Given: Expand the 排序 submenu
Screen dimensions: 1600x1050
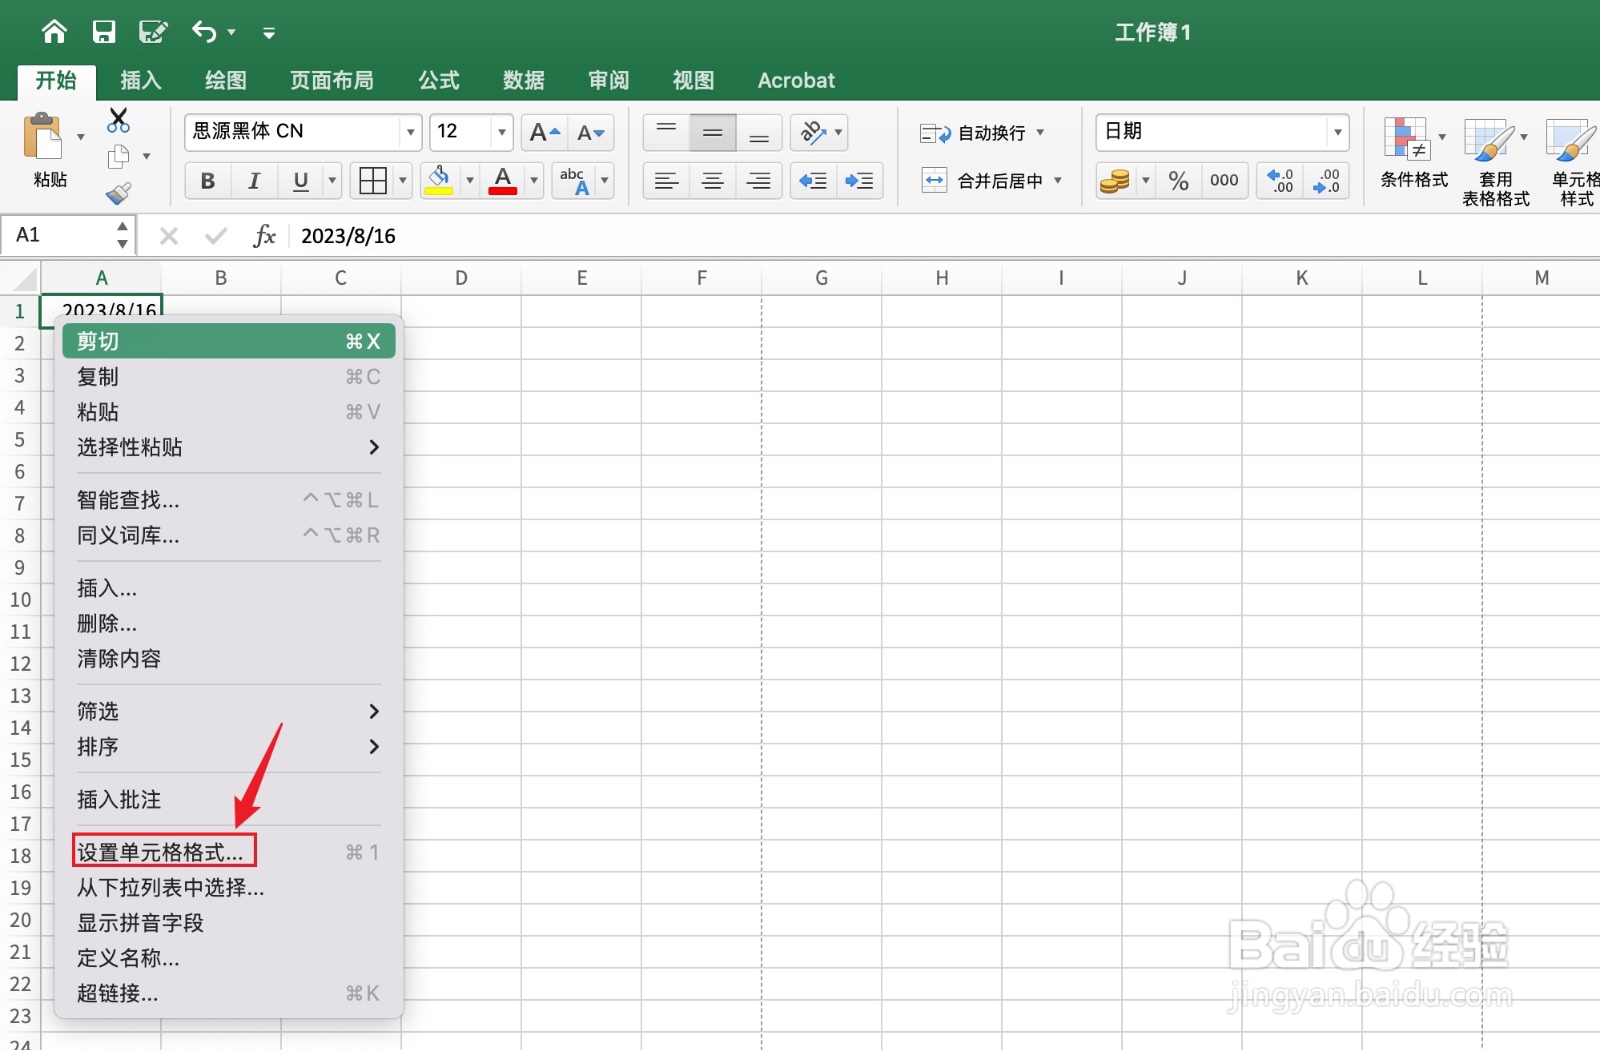Looking at the screenshot, I should click(x=229, y=746).
